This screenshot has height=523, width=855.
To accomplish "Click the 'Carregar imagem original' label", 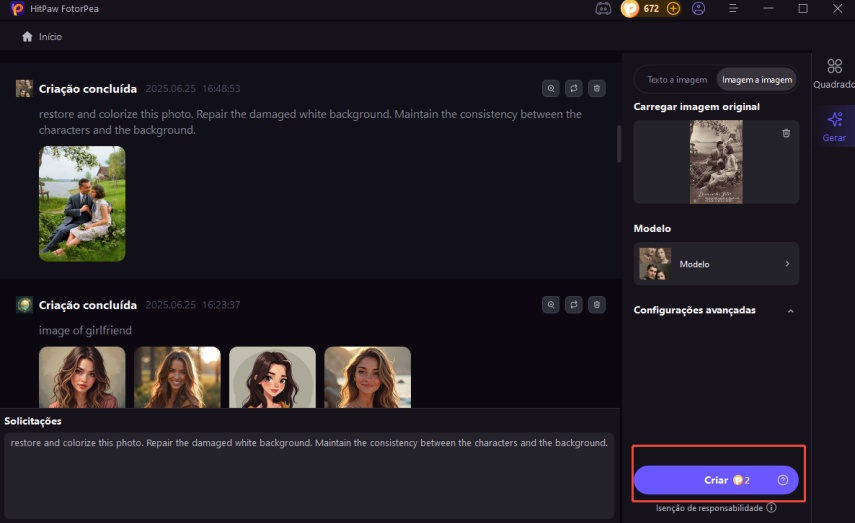I will coord(696,107).
